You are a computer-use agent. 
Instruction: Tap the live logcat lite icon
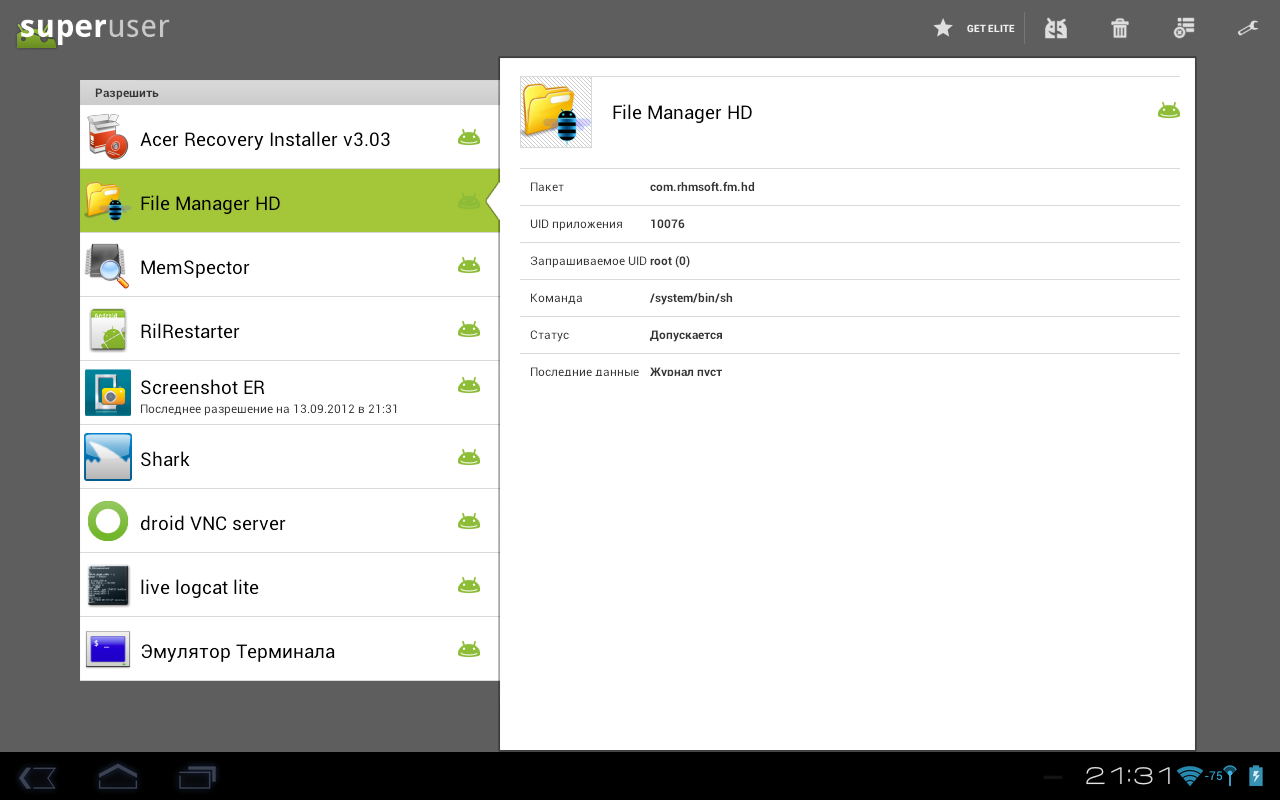point(108,585)
